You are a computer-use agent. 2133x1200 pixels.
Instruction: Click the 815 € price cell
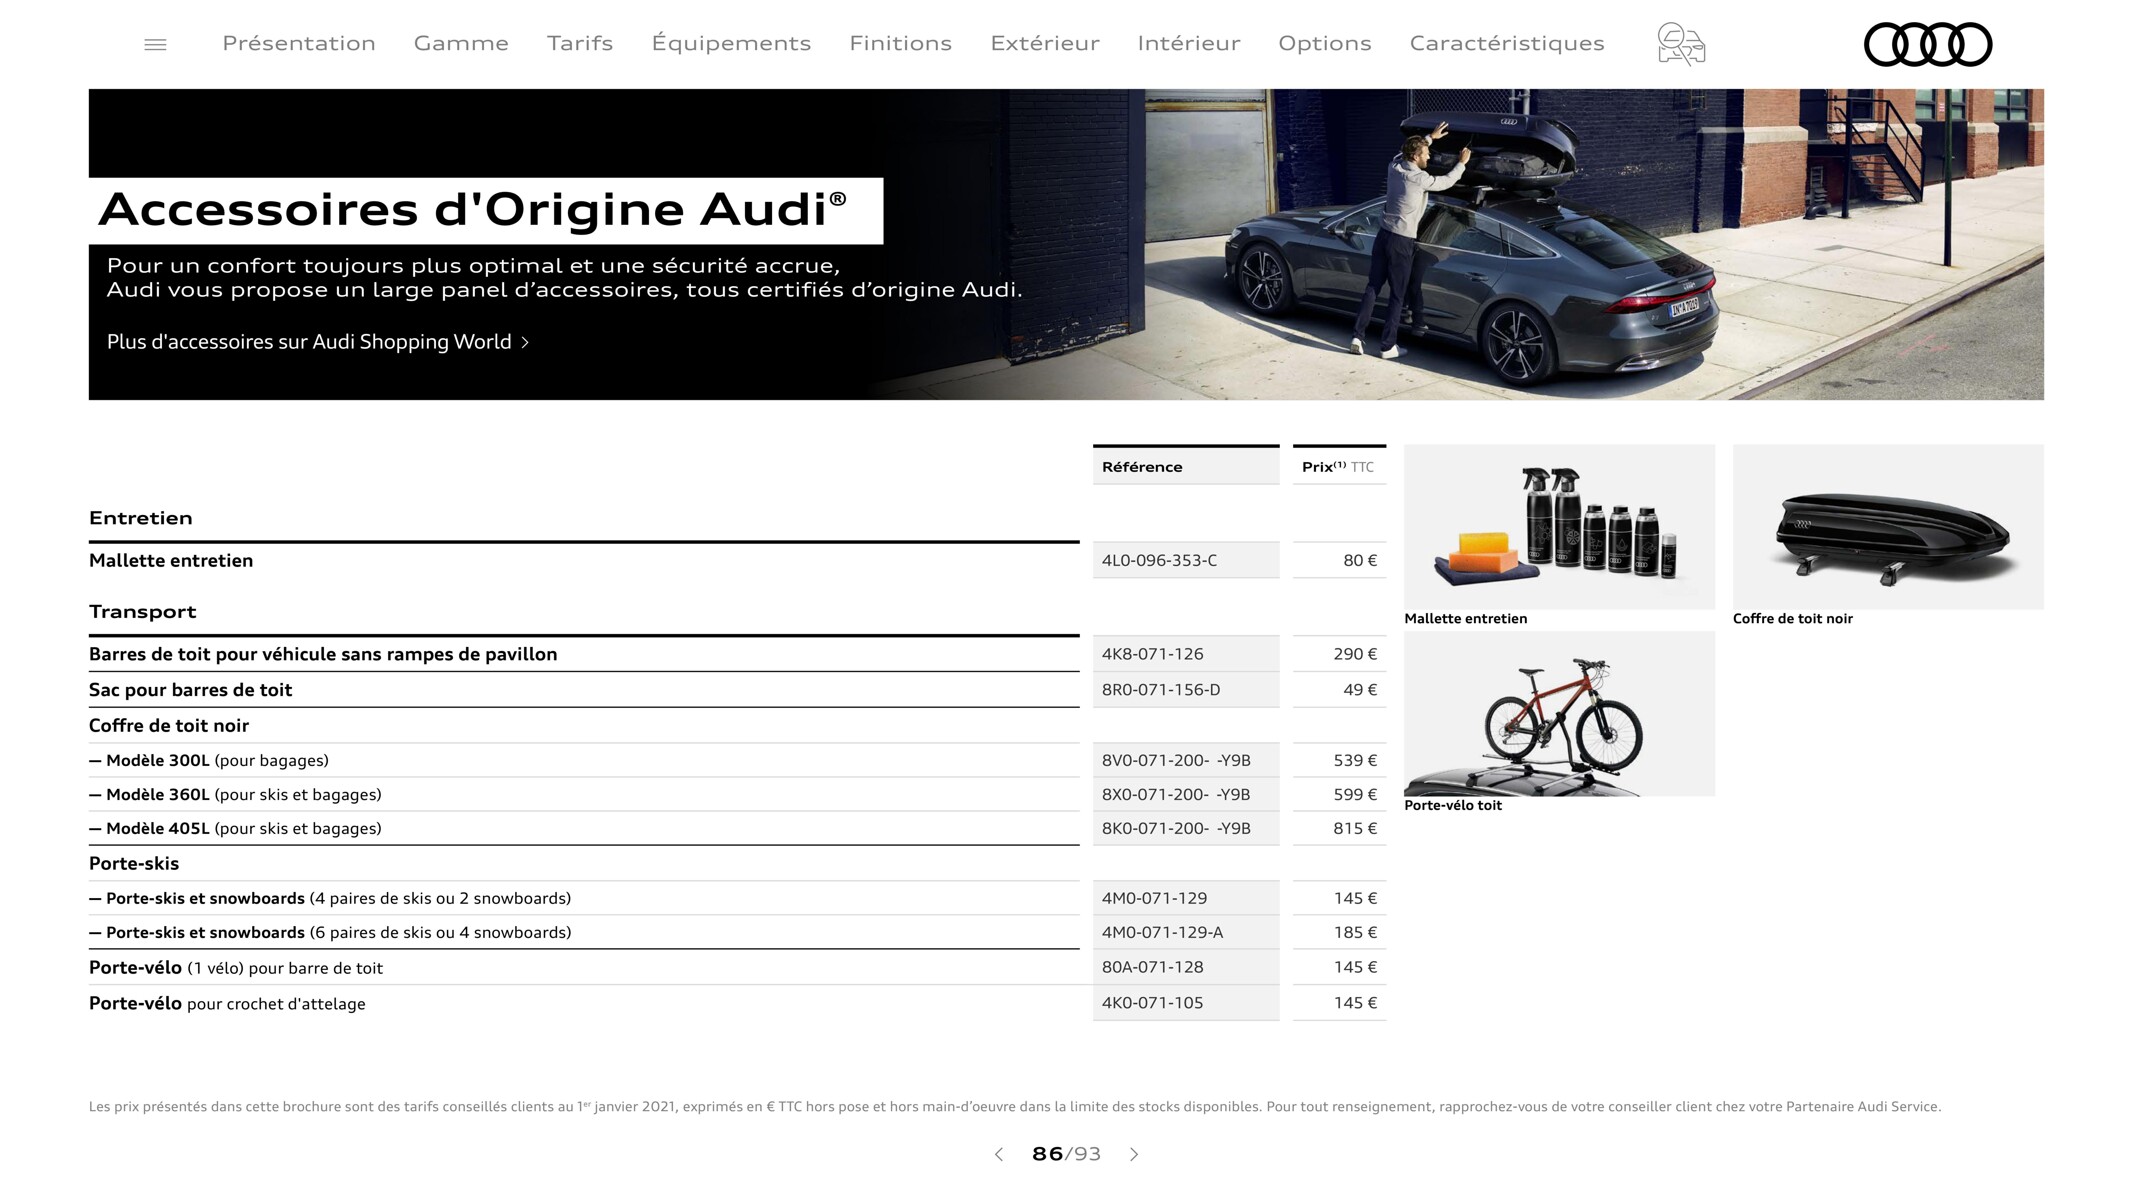coord(1339,828)
